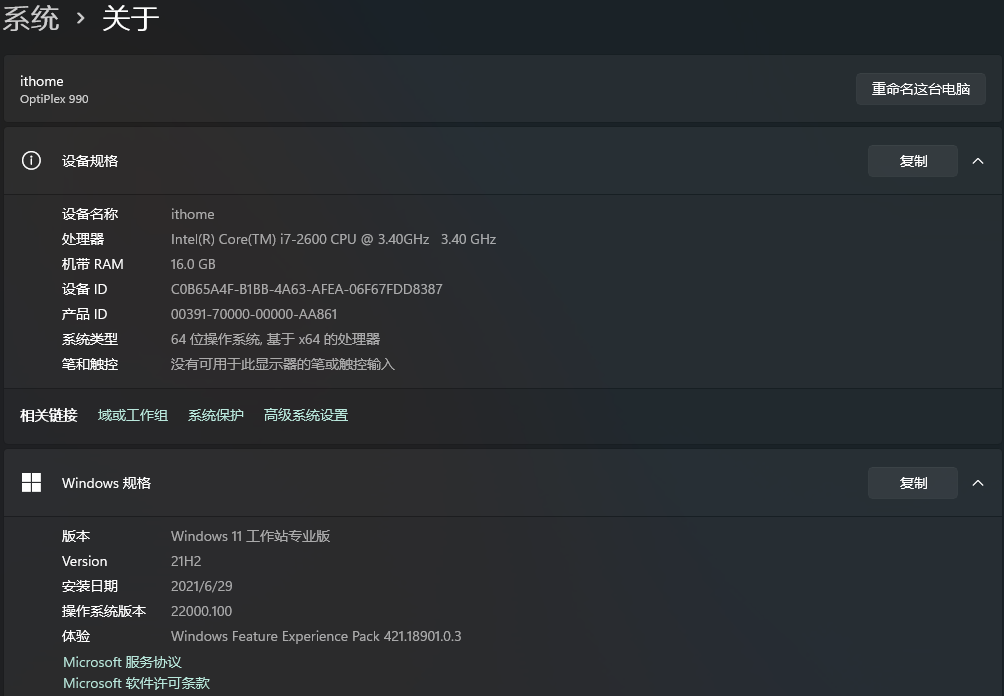Select Windows Feature Experience Pack 421.18901.0.3 value
The width and height of the screenshot is (1004, 696).
tap(316, 636)
